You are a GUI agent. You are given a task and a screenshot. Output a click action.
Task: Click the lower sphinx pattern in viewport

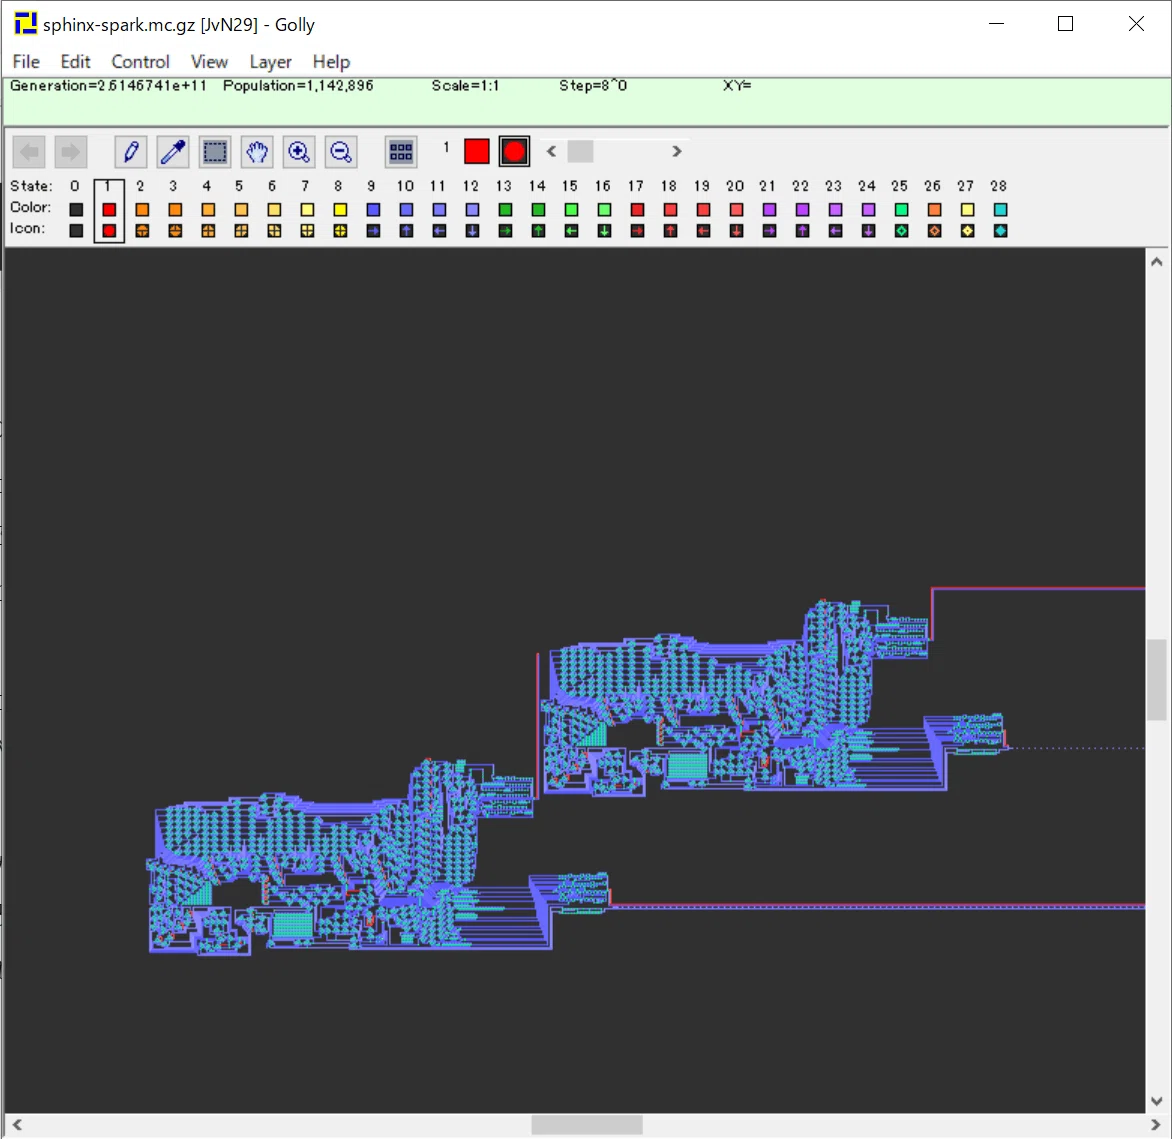coord(380,856)
